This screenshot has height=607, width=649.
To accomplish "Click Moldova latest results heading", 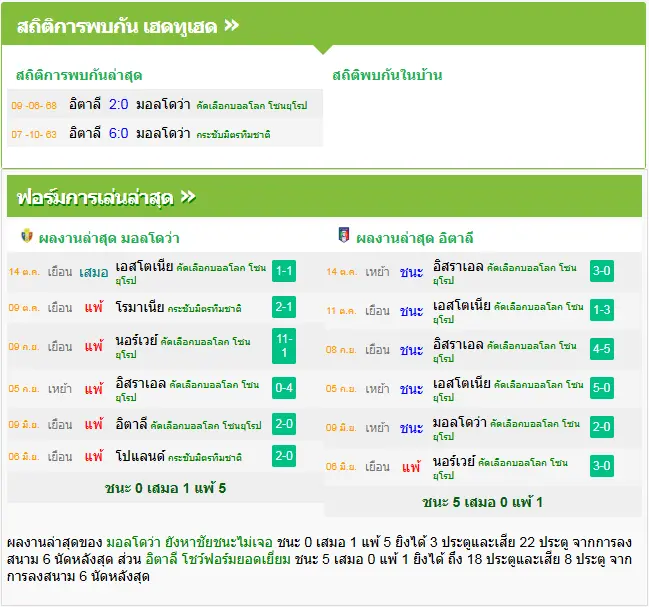I will click(x=109, y=238).
